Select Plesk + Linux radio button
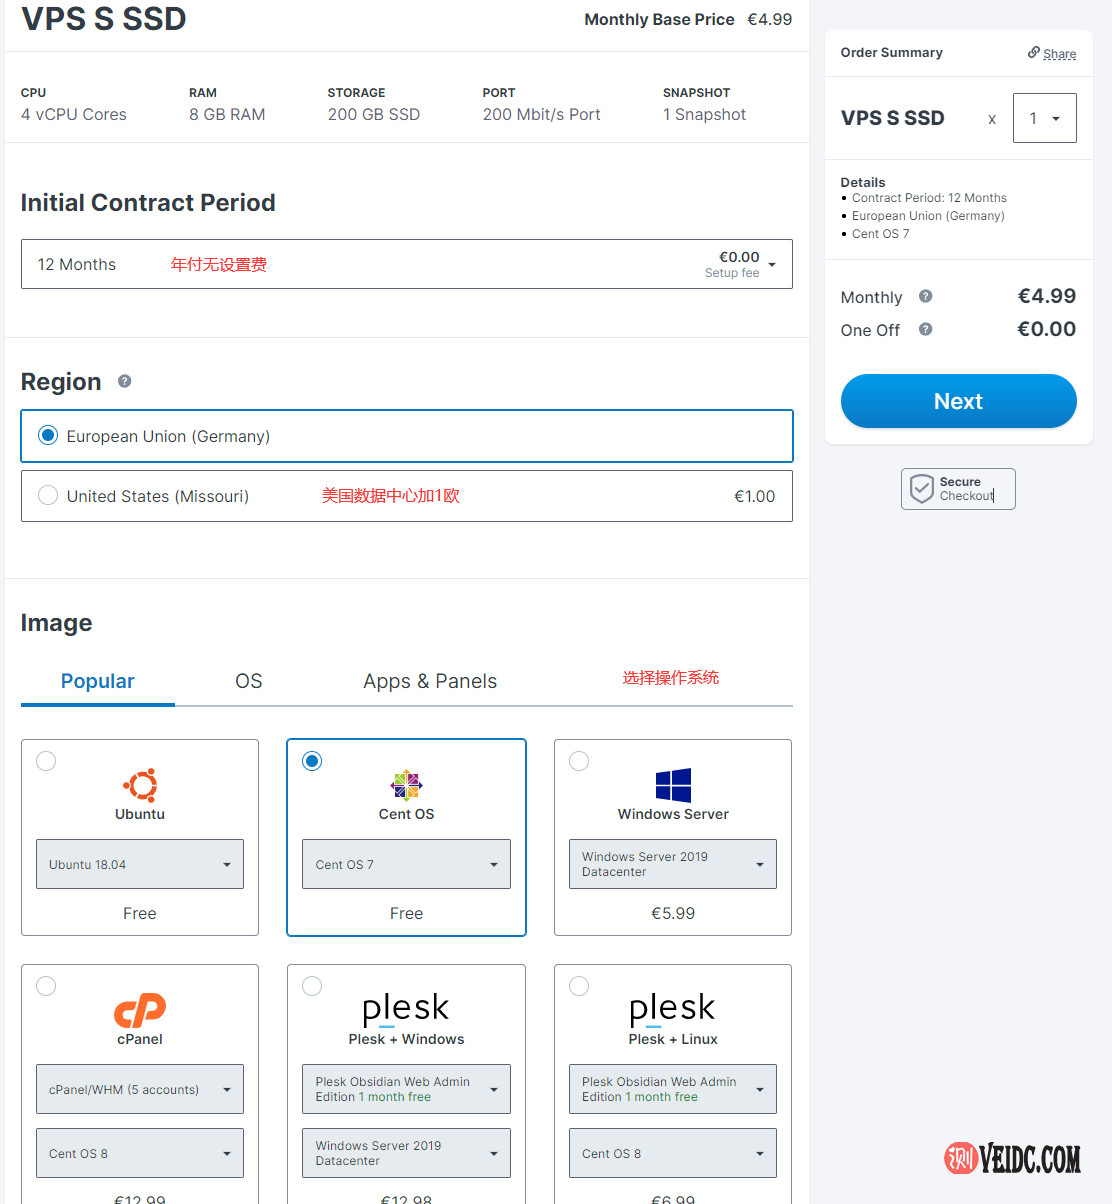 point(579,986)
